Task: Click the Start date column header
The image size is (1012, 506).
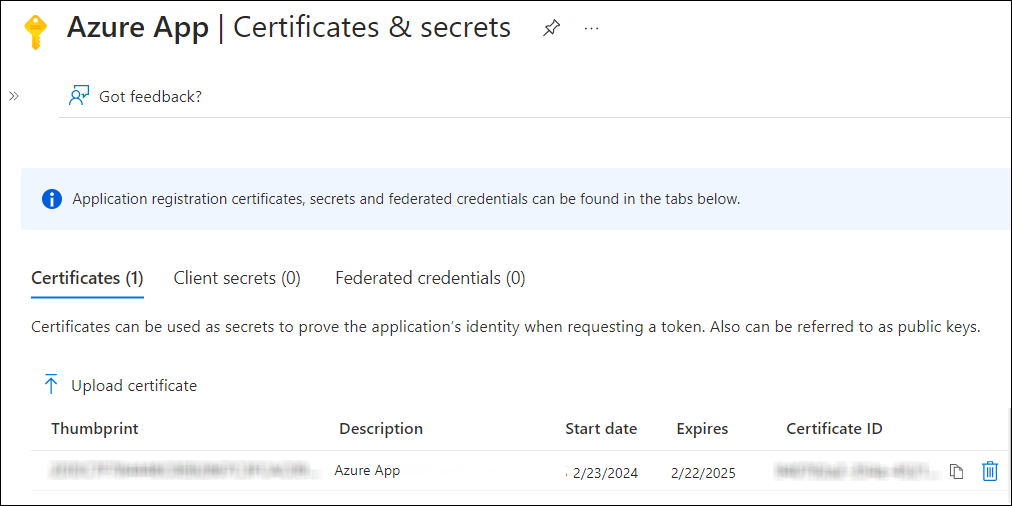Action: (x=601, y=429)
